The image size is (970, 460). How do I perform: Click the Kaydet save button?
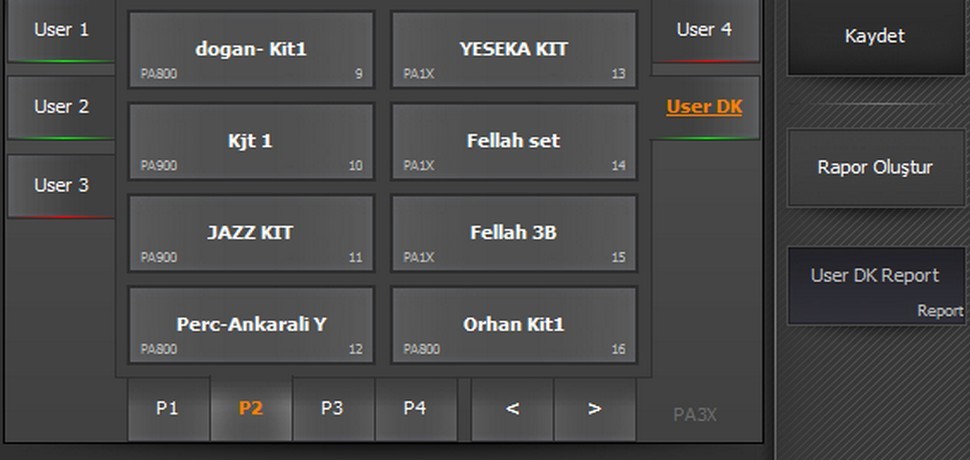click(x=874, y=37)
